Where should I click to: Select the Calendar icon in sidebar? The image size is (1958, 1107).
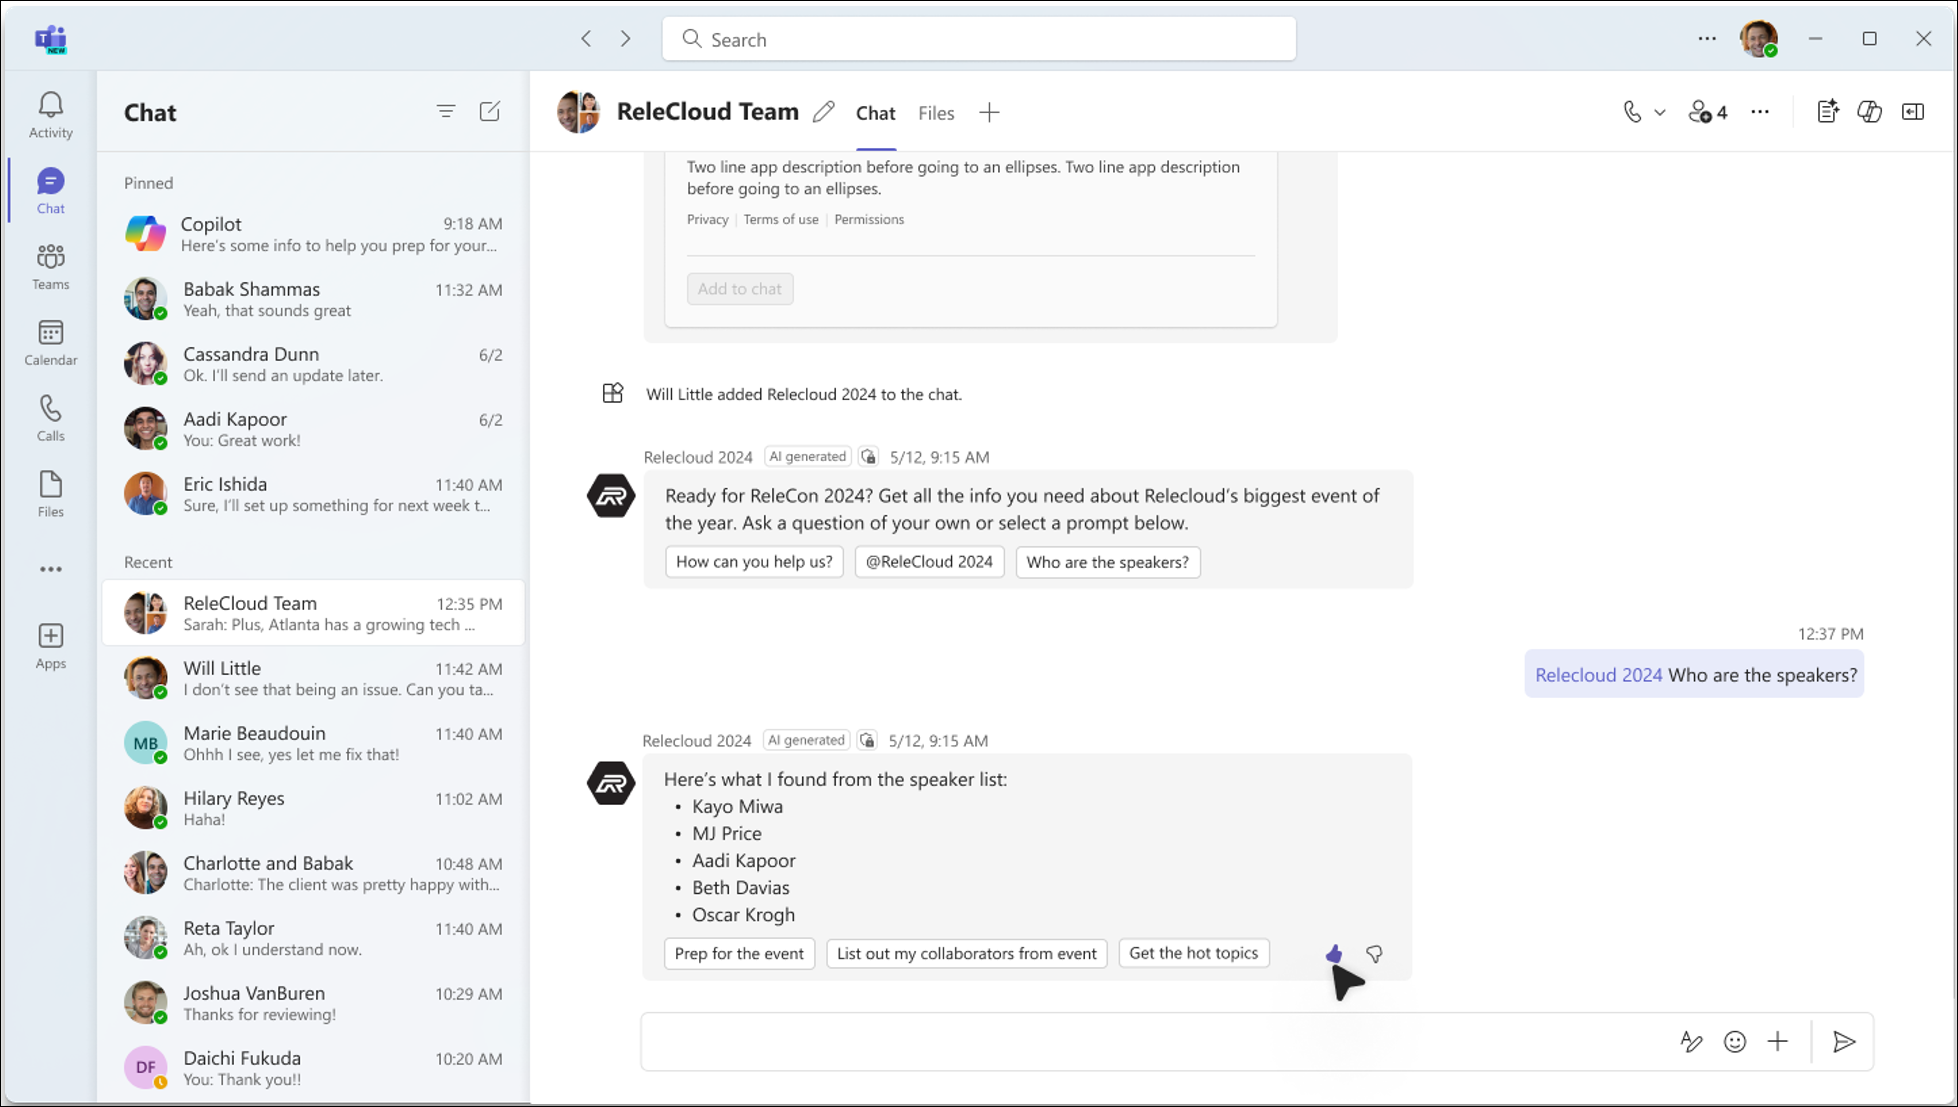tap(50, 342)
